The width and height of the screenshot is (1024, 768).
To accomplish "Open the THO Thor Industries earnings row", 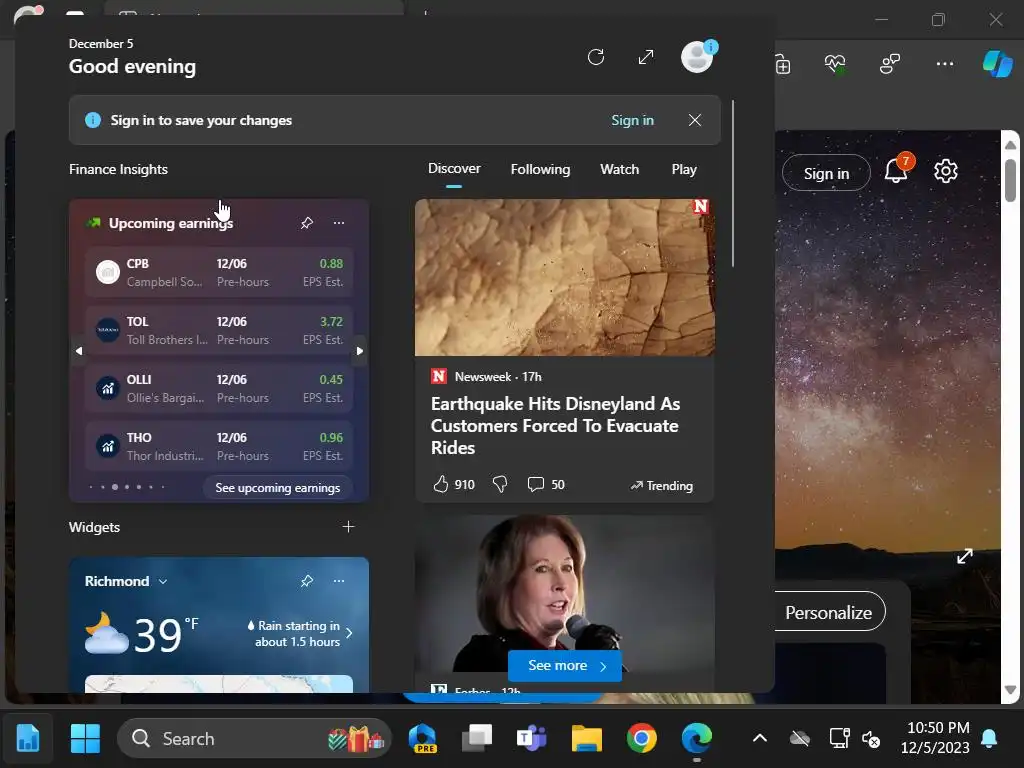I will [219, 447].
